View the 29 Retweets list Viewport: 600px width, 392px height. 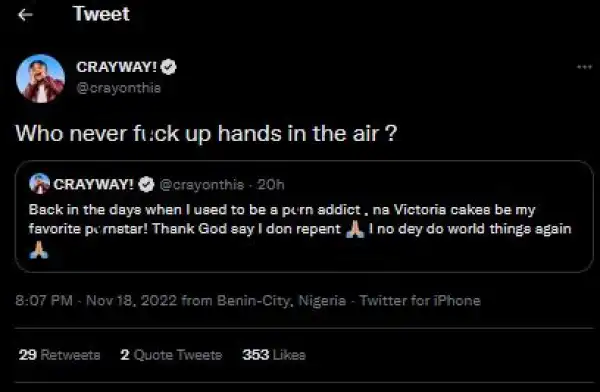(59, 355)
